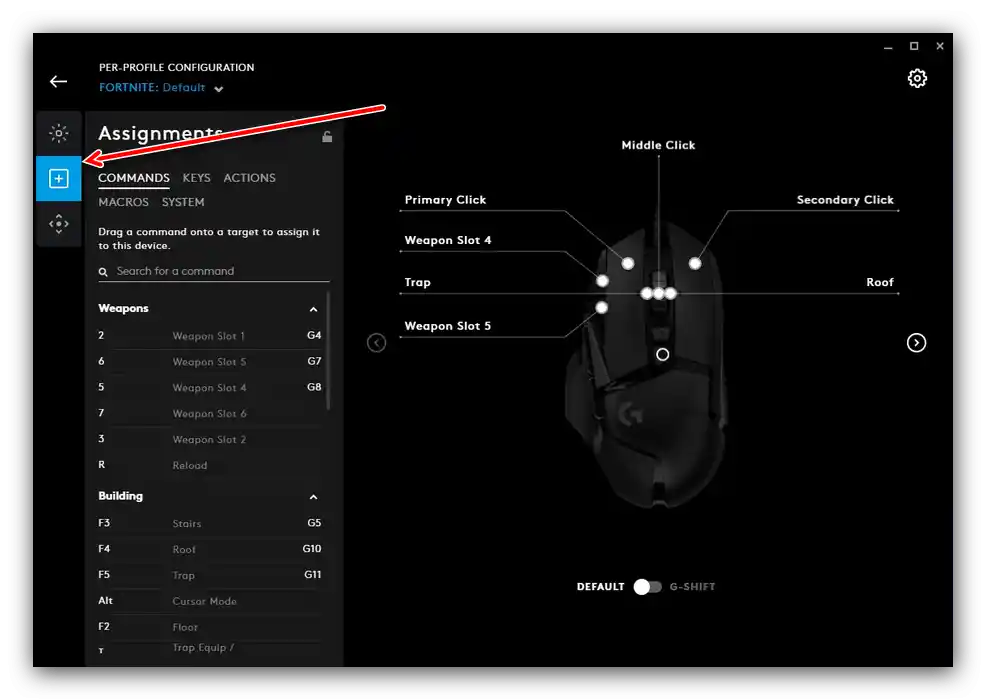Maximize the G HUB window
Viewport: 986px width, 700px height.
point(914,46)
